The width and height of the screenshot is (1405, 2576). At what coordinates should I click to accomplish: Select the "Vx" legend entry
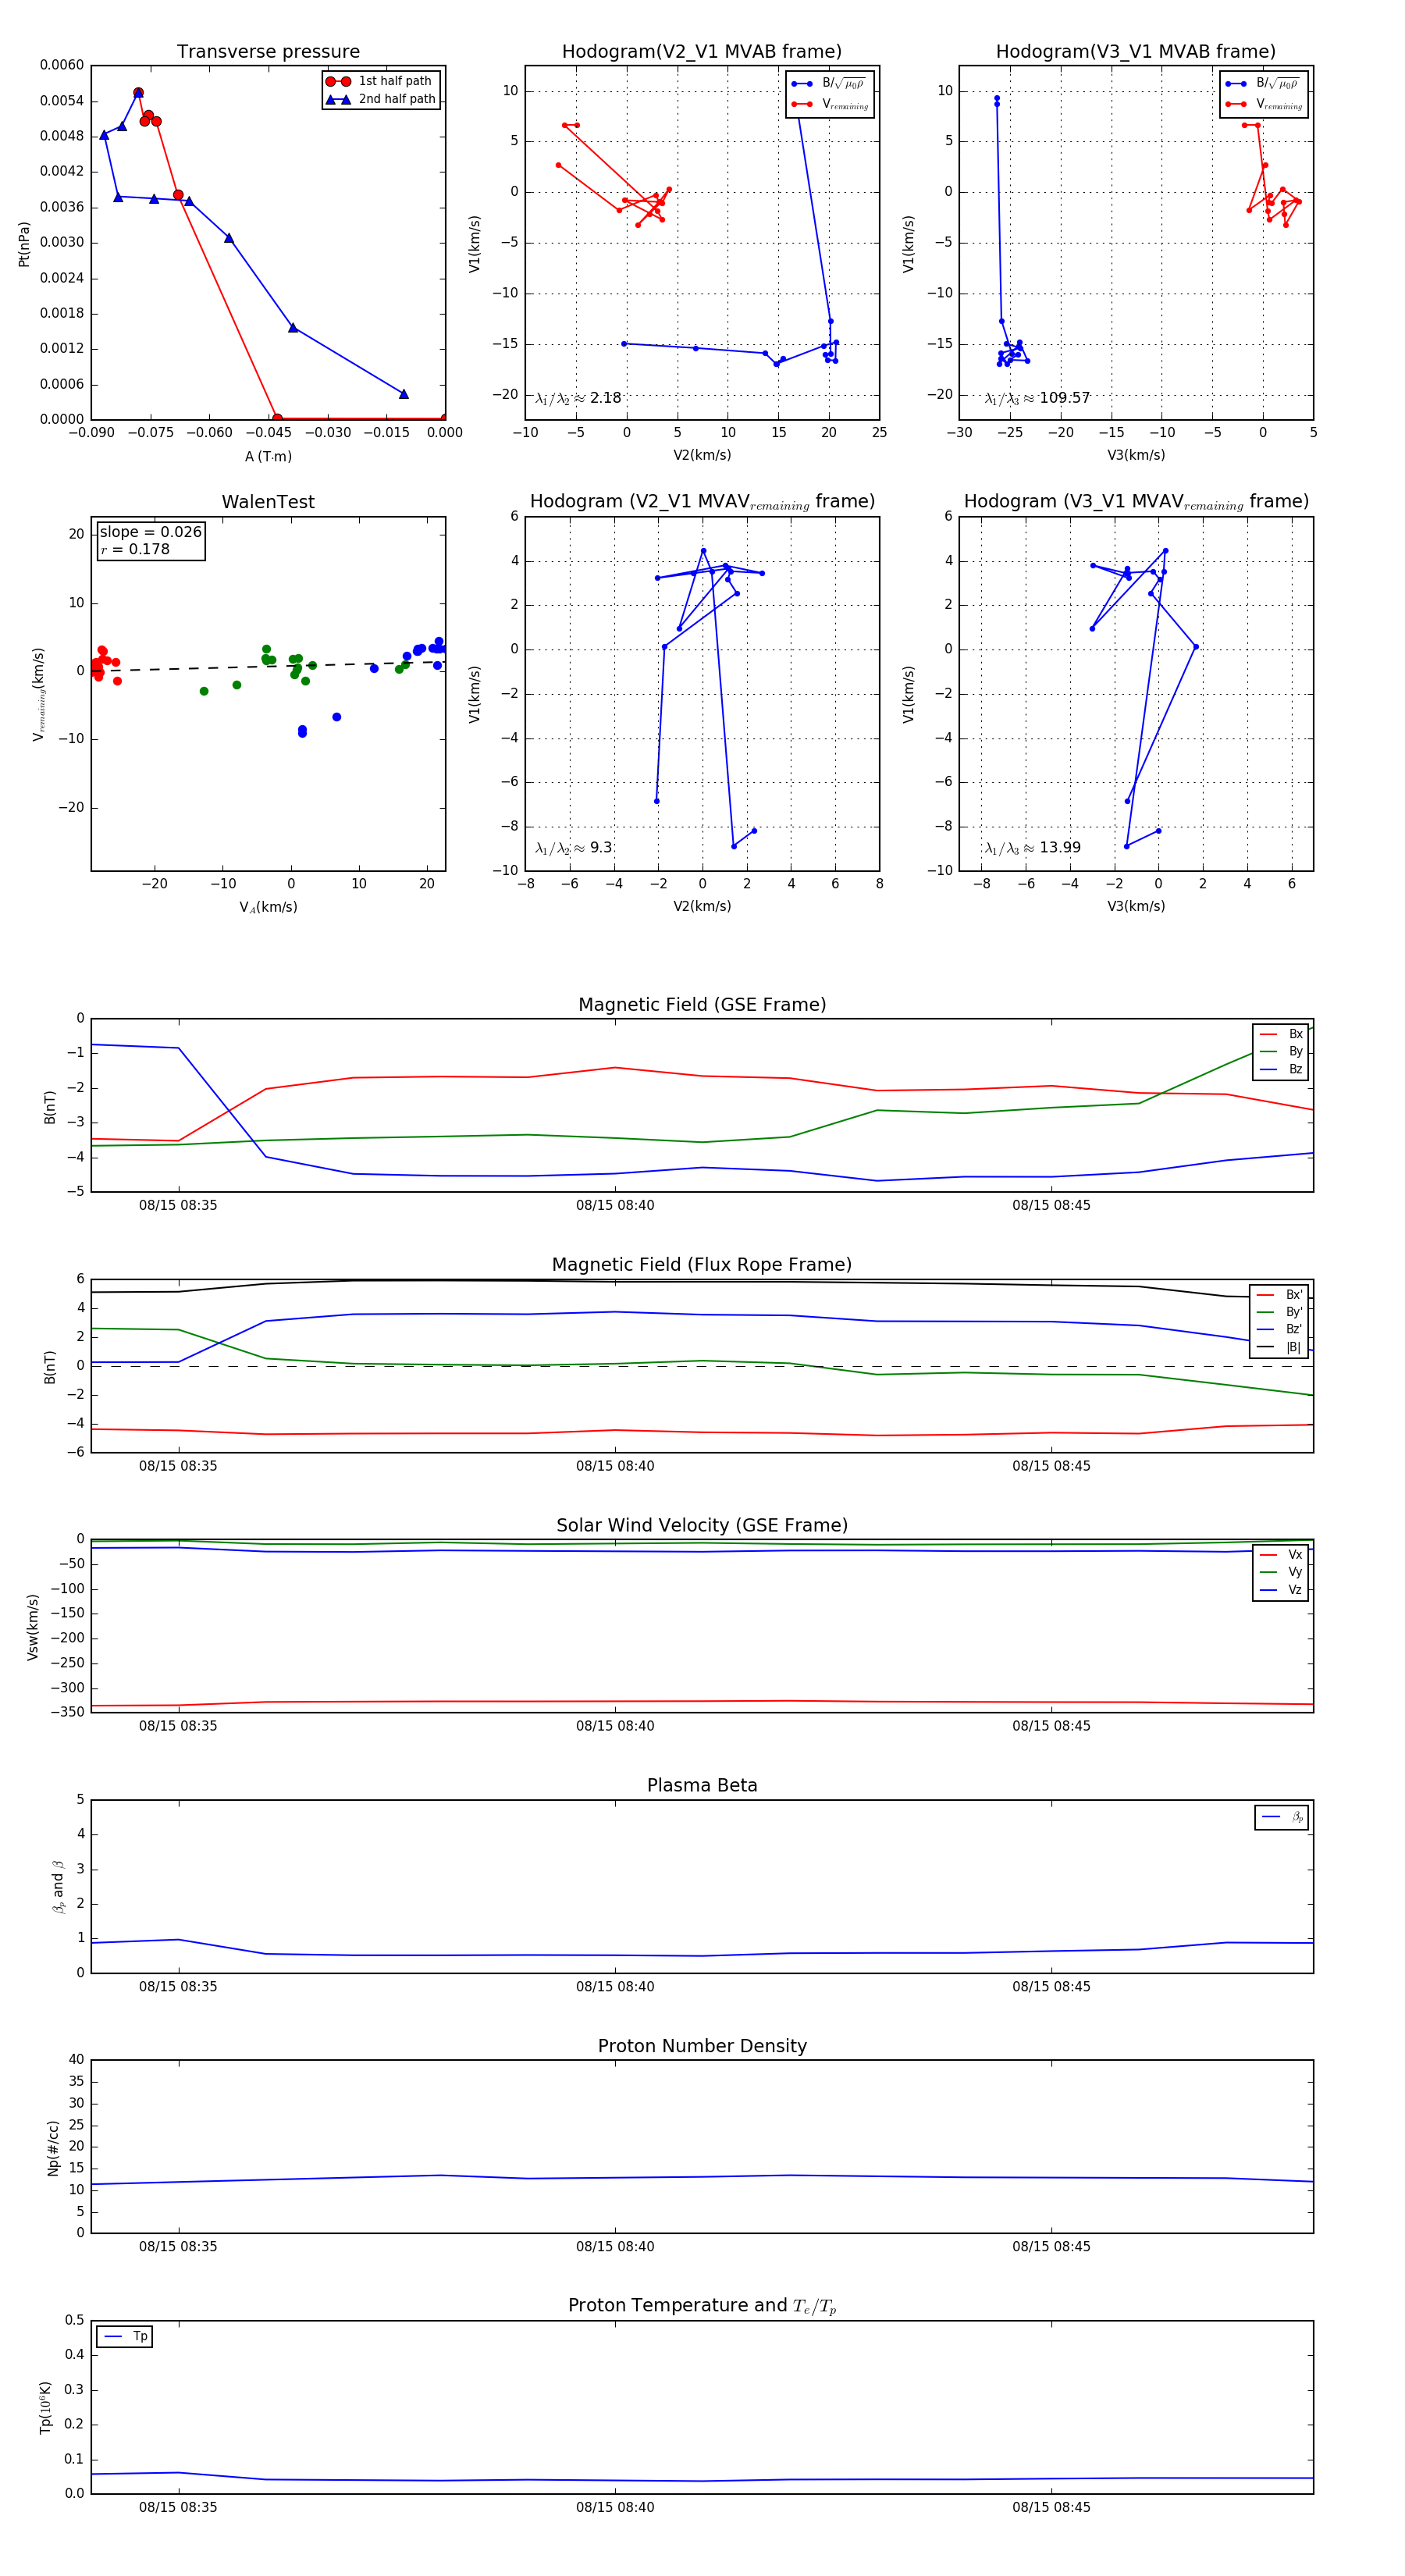[1281, 1555]
